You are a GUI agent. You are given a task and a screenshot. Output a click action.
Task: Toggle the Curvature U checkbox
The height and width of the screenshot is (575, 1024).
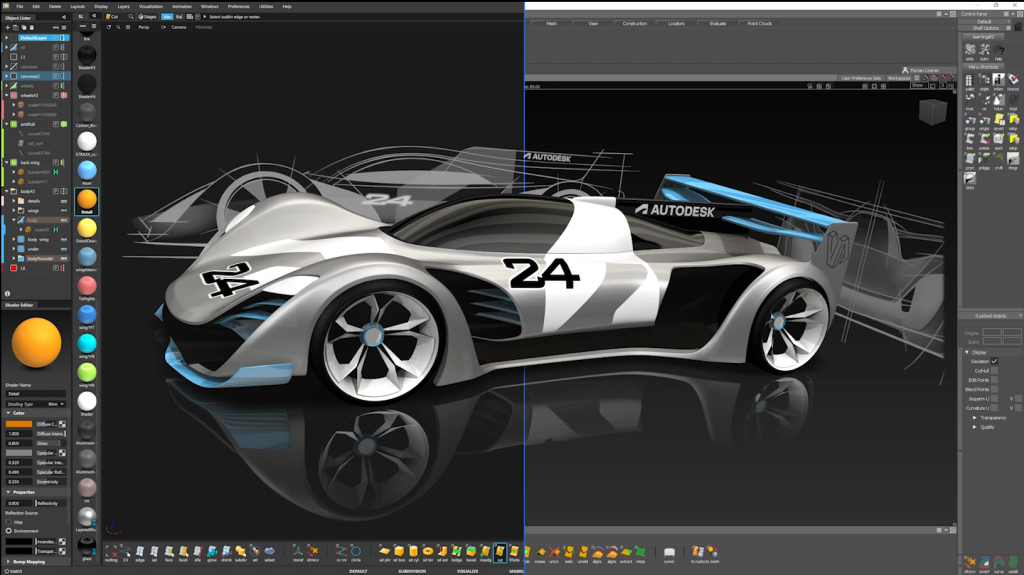(994, 408)
